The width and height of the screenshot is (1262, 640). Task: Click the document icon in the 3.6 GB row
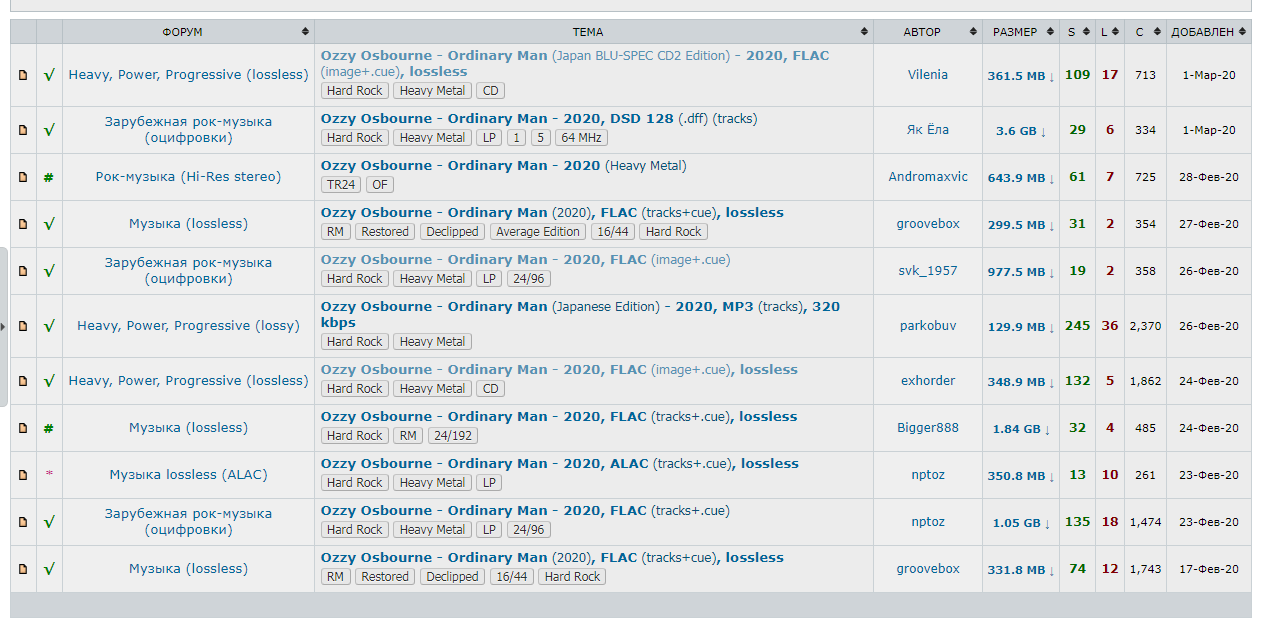point(23,130)
